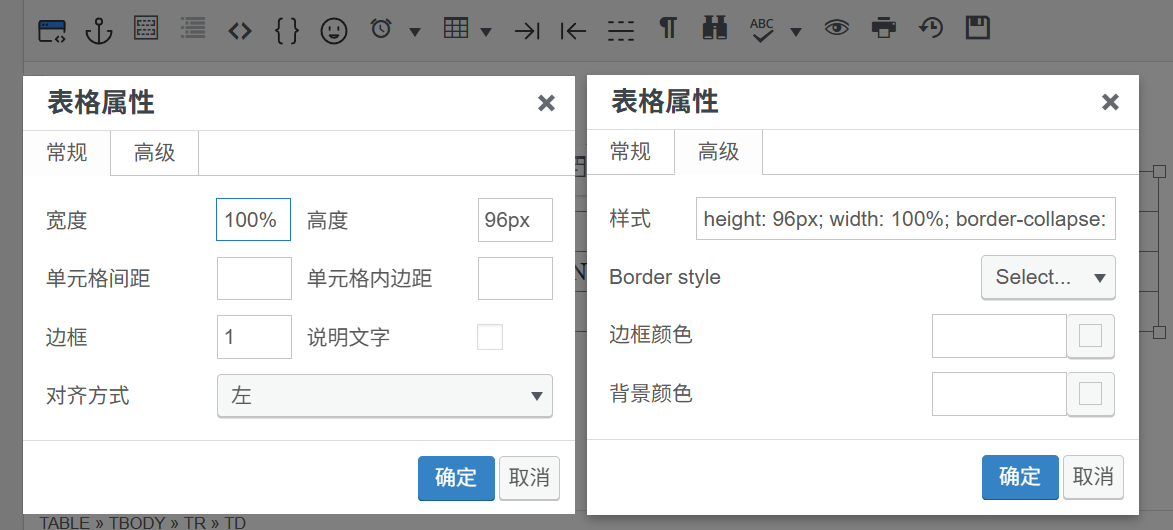Image resolution: width=1173 pixels, height=530 pixels.
Task: Focus the 边框 input showing 1
Action: (x=254, y=337)
